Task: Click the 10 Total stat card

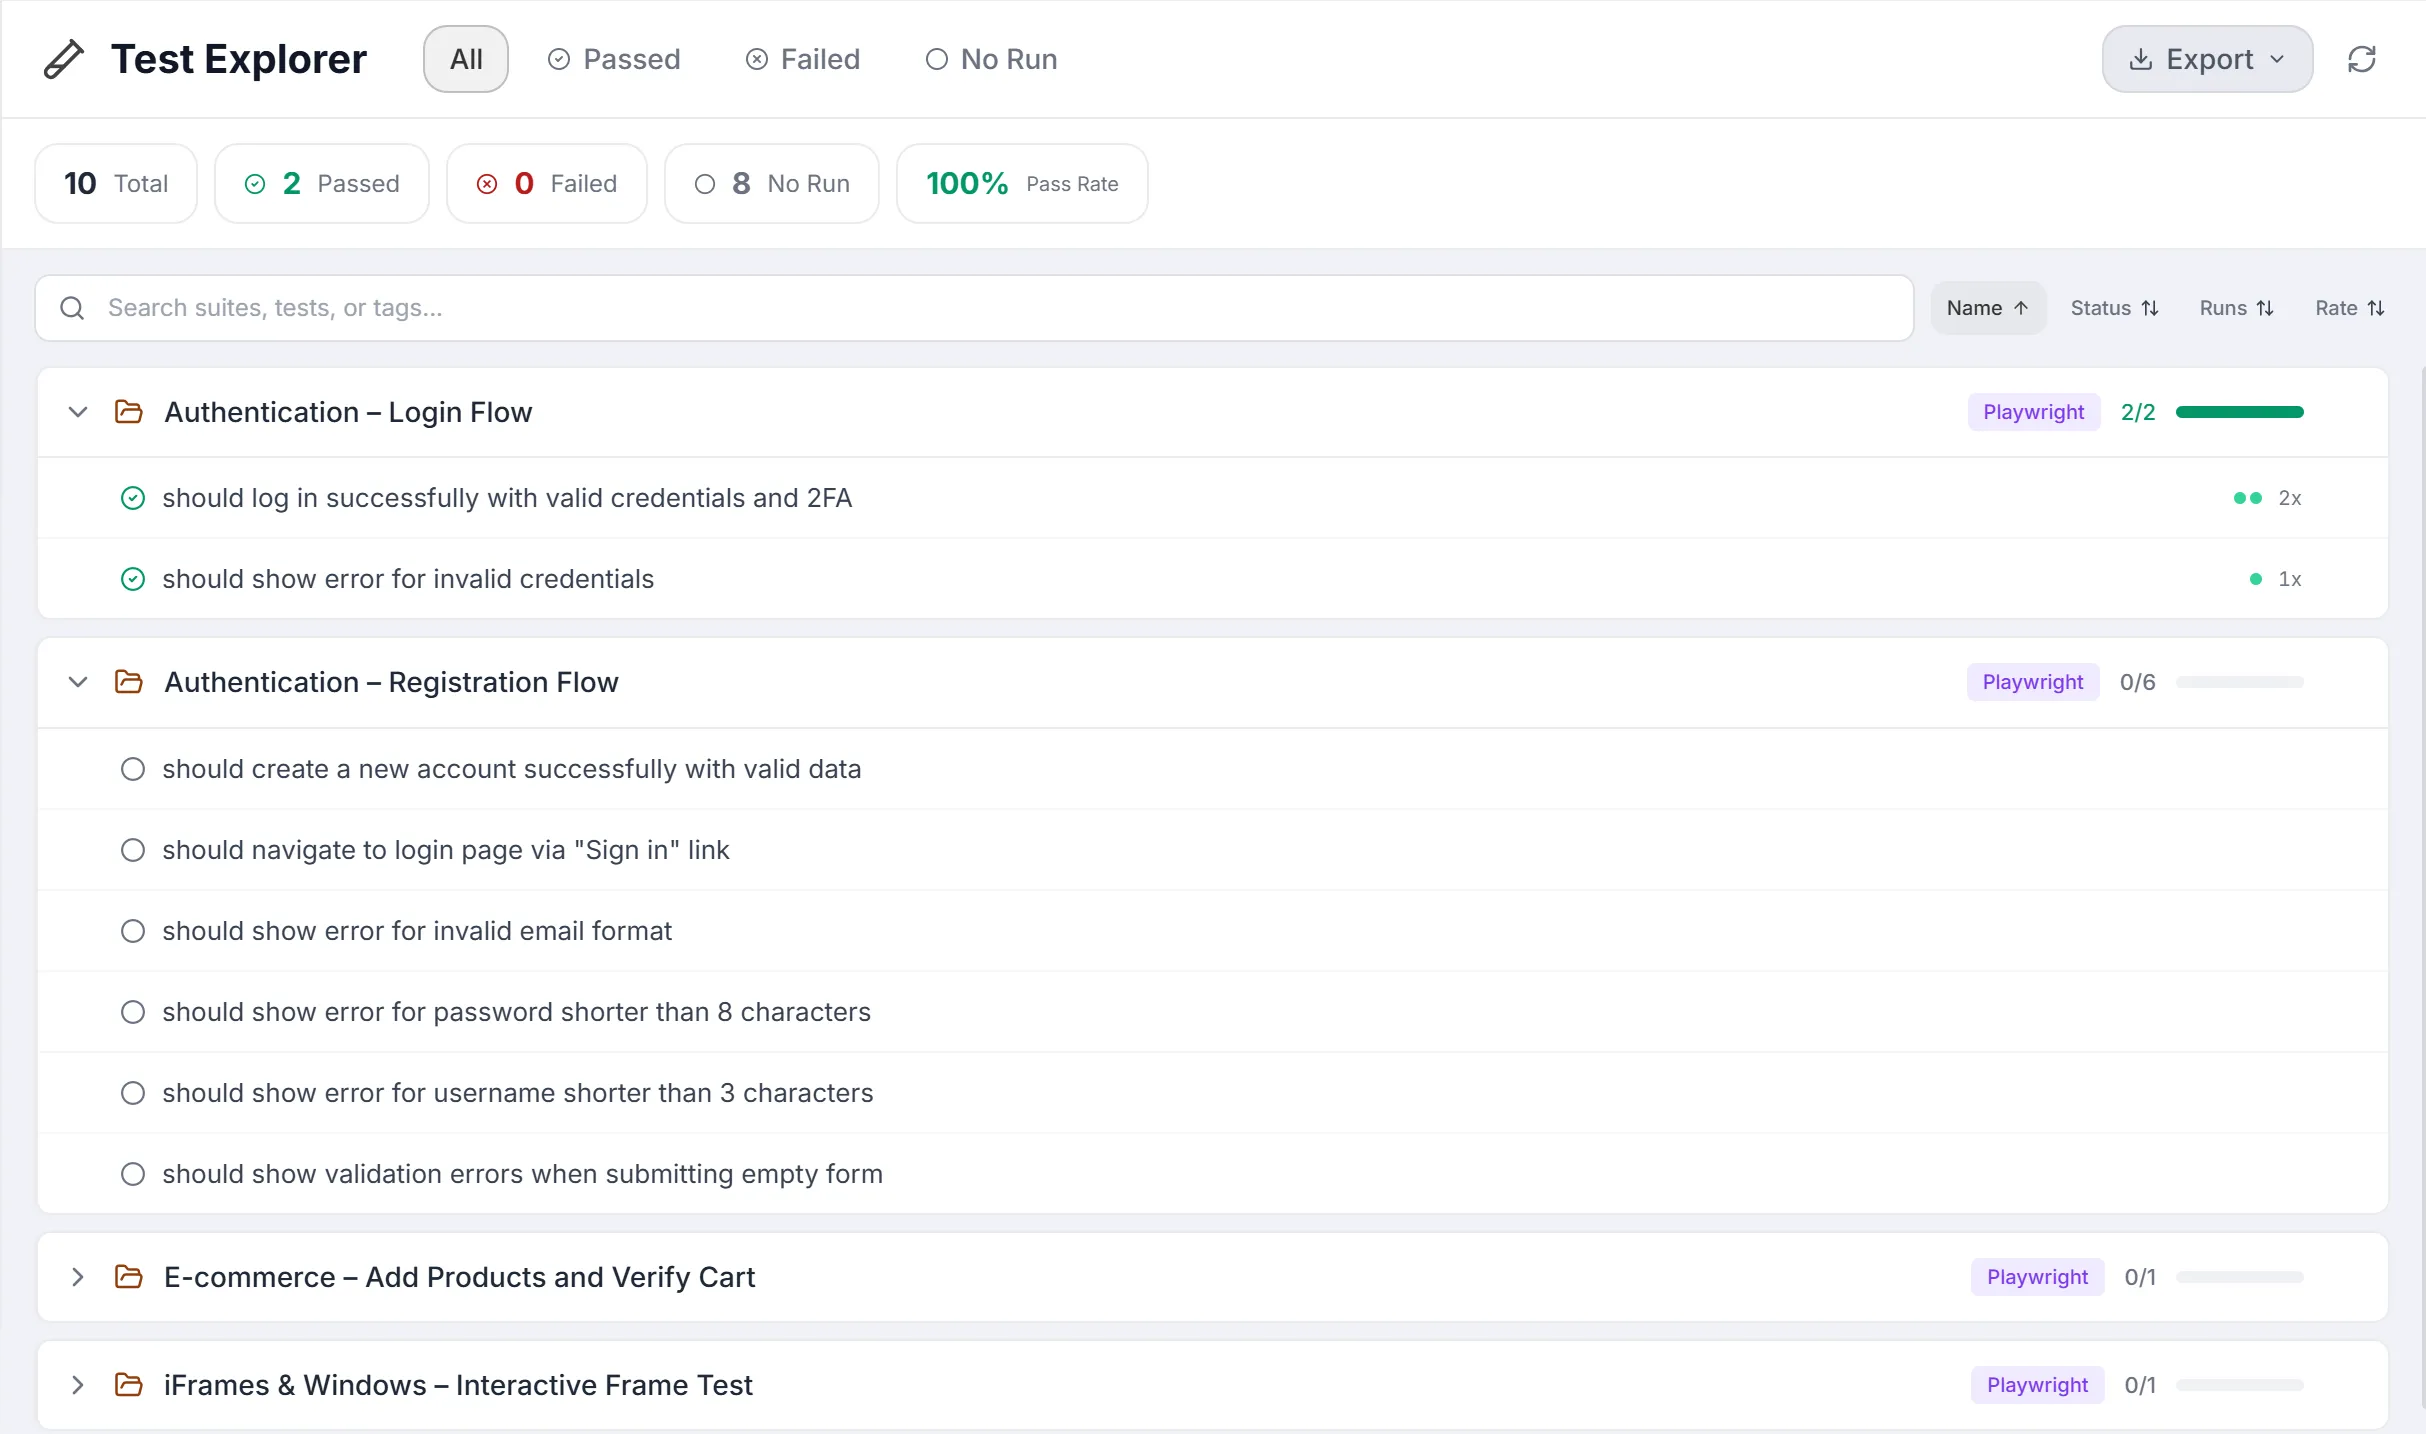Action: point(116,184)
